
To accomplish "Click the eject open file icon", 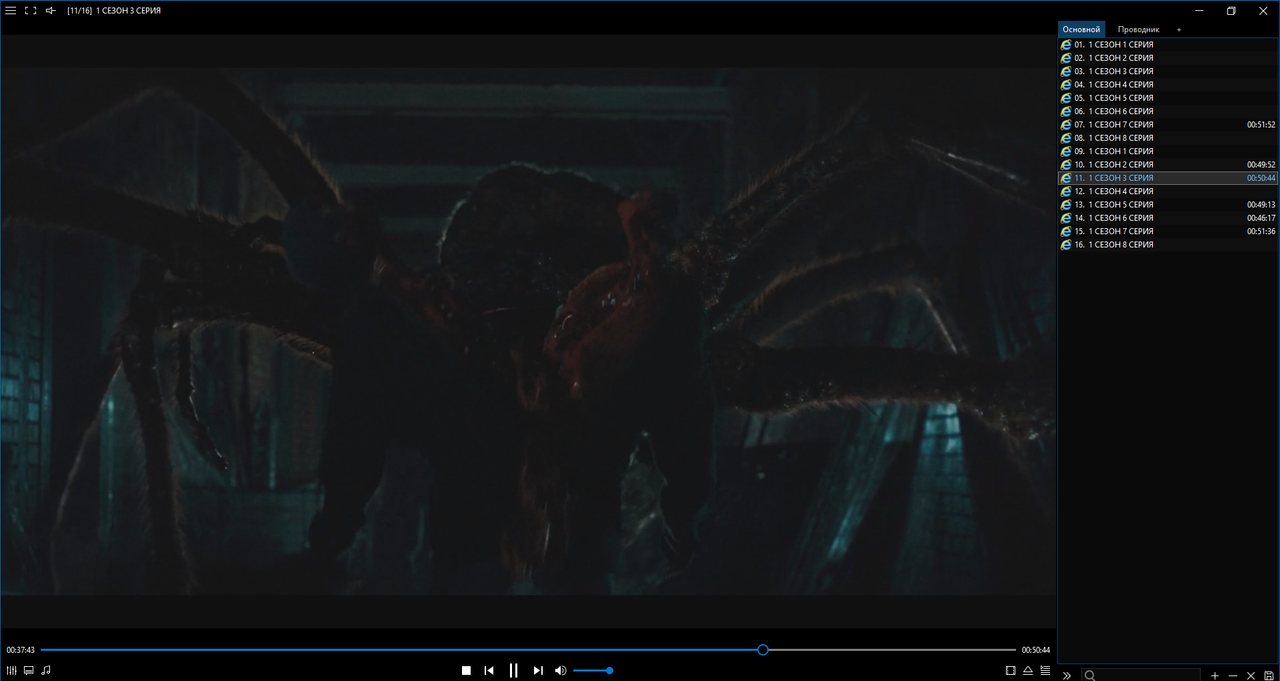I will click(x=1028, y=670).
